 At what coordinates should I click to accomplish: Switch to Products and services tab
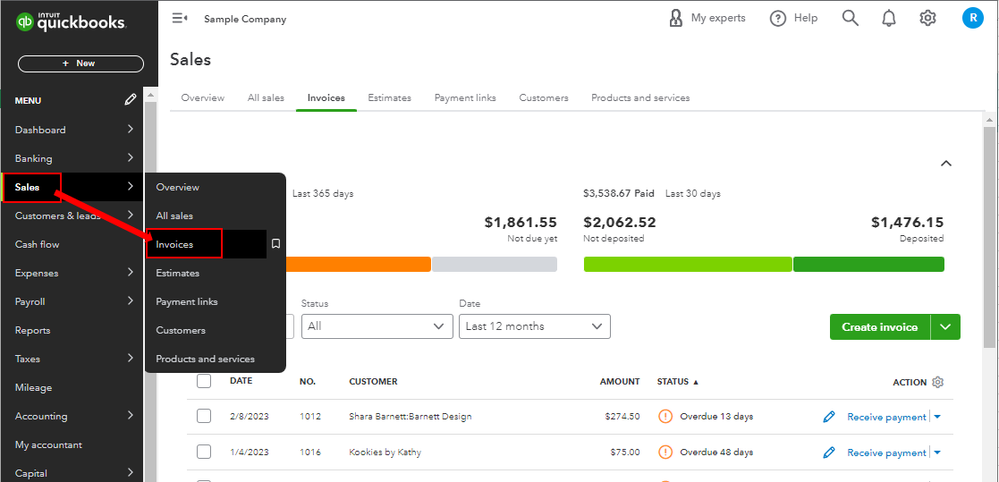640,98
